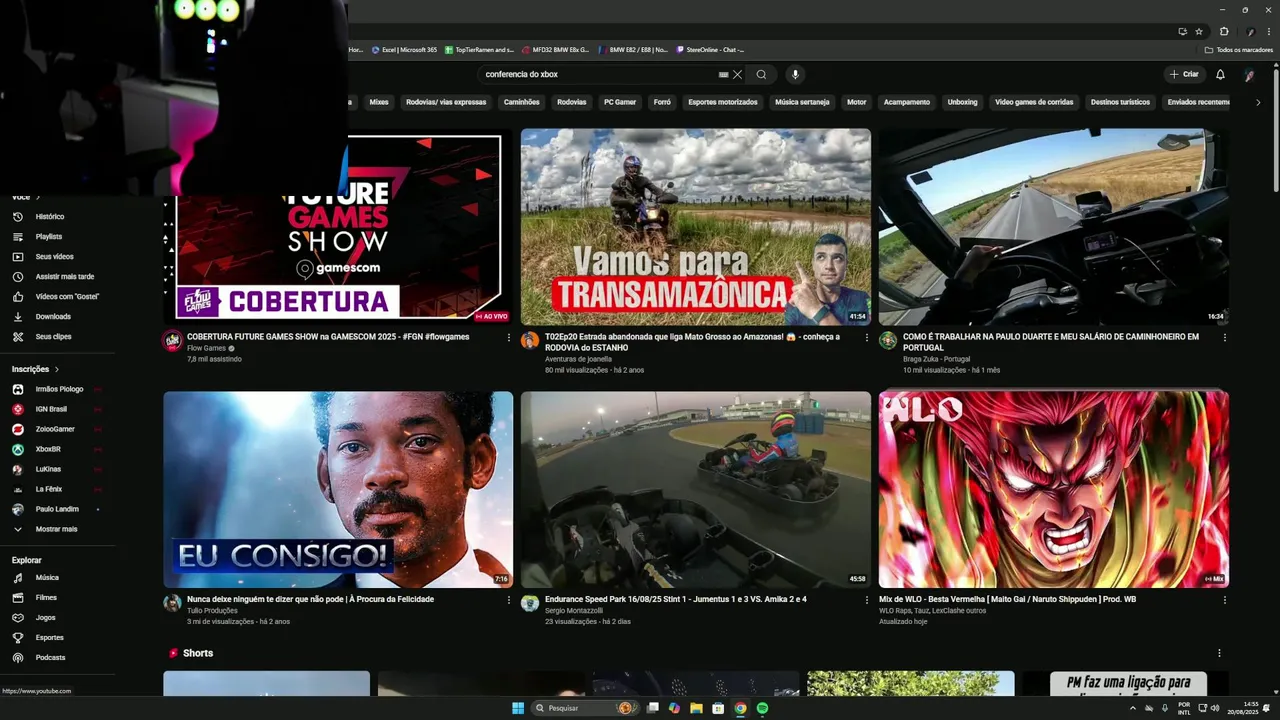Open the Shorts section options menu
Image resolution: width=1280 pixels, height=720 pixels.
[x=1219, y=653]
